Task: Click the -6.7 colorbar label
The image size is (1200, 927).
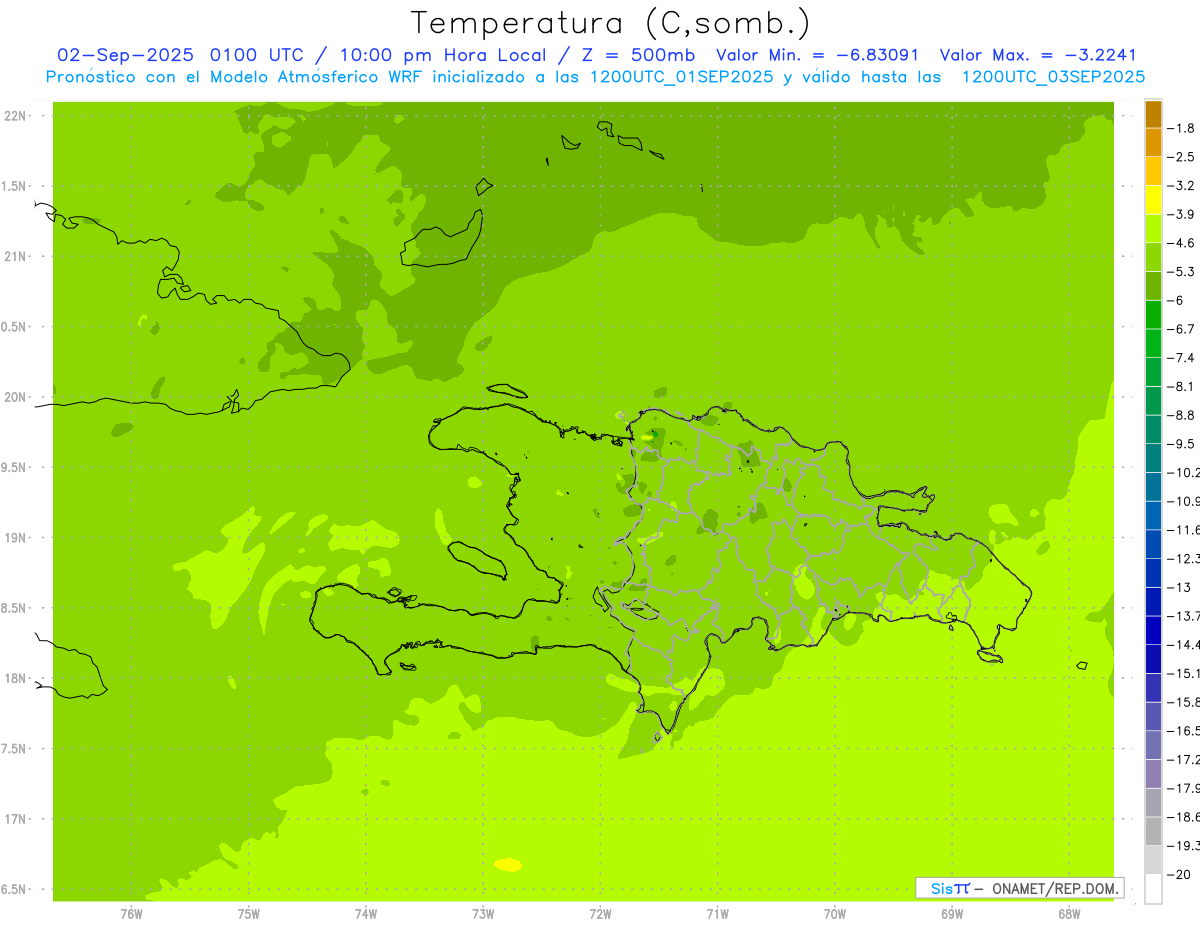Action: coord(1183,329)
